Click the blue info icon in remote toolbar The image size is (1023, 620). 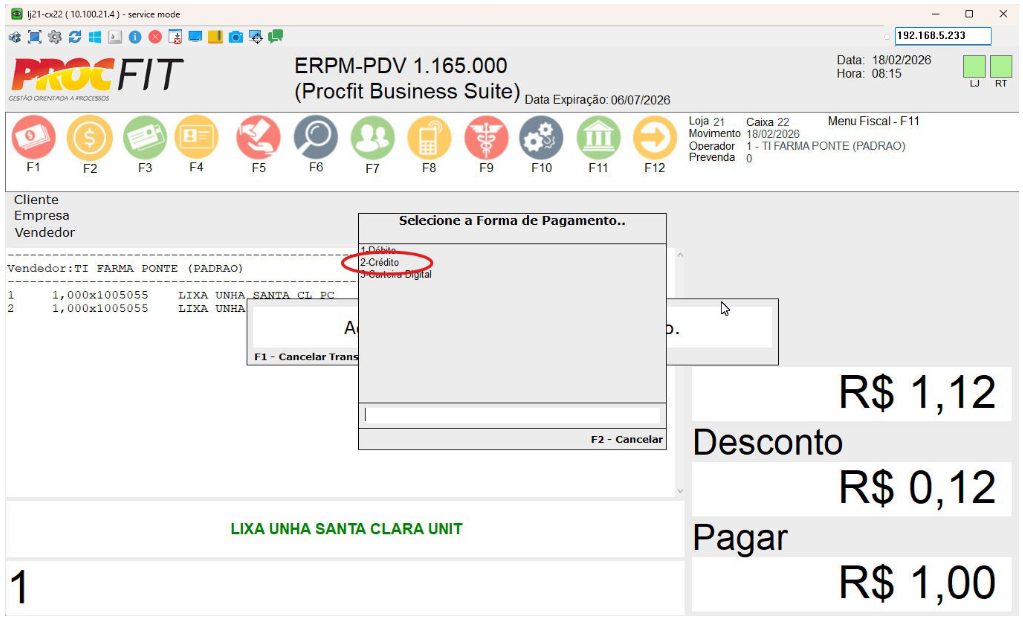point(135,37)
